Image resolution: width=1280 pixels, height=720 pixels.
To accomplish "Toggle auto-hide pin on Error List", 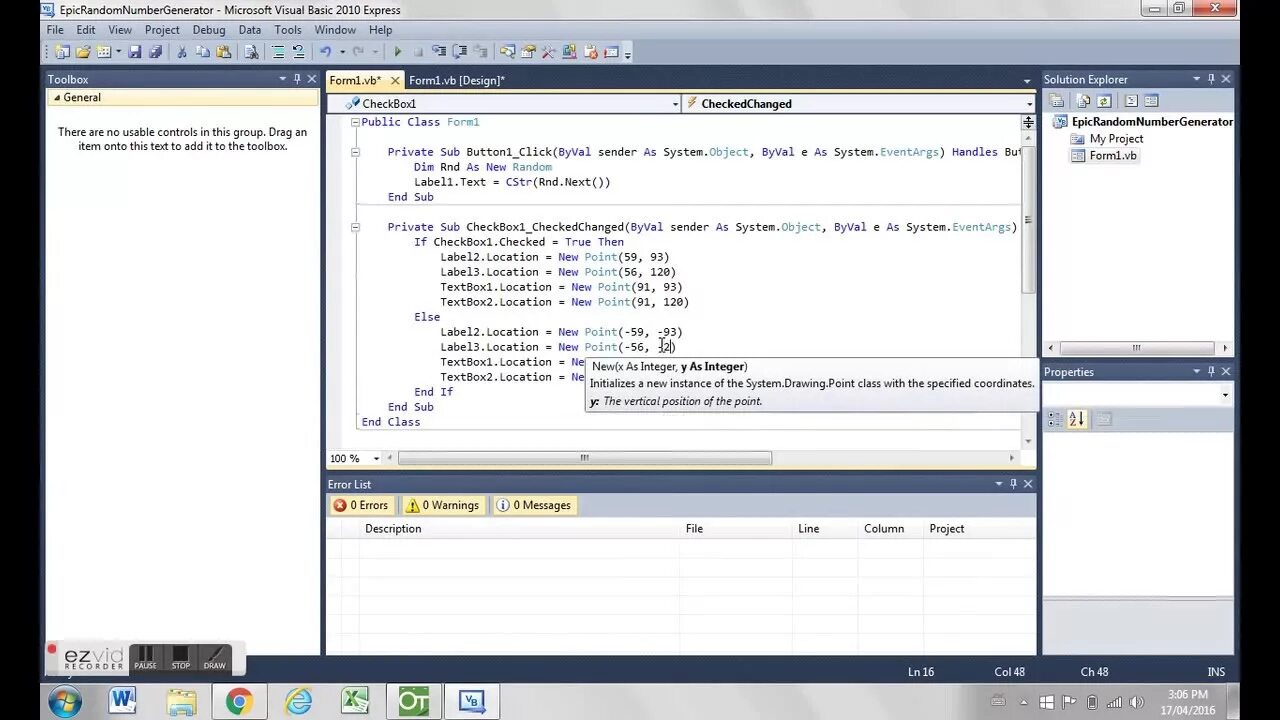I will (1013, 484).
